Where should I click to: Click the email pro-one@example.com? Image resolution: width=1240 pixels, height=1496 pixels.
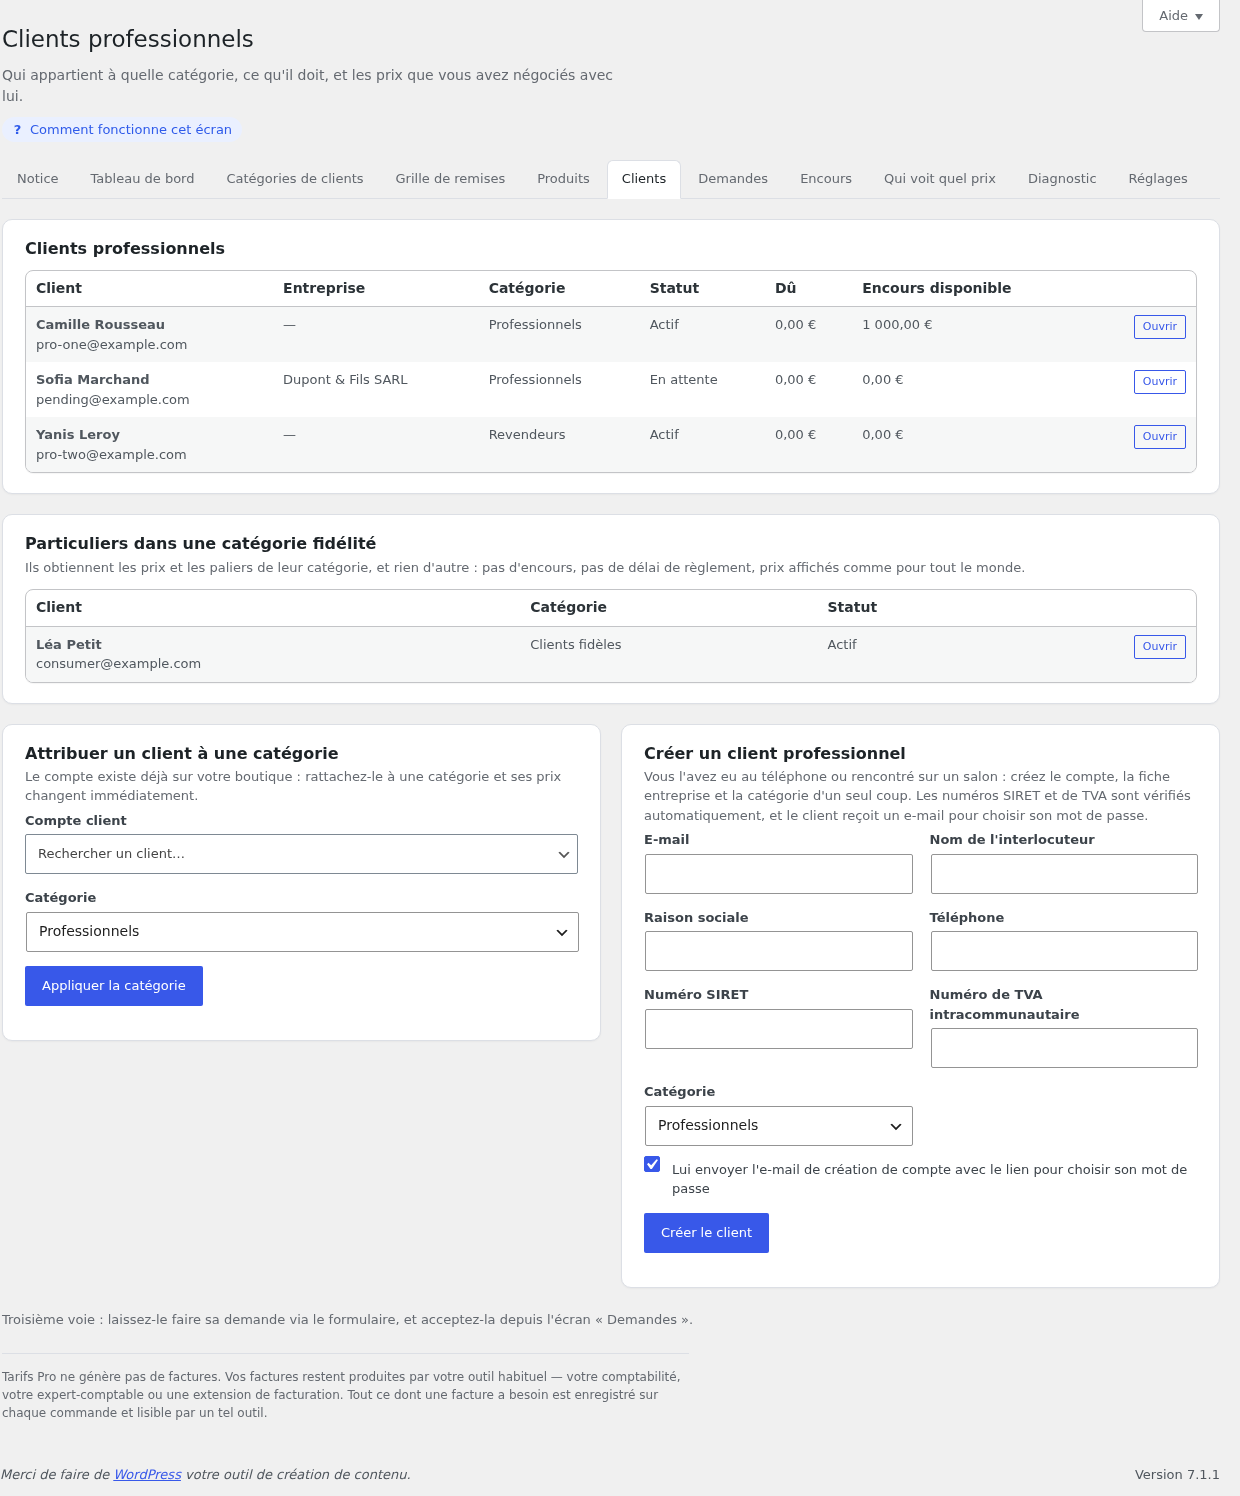click(112, 345)
